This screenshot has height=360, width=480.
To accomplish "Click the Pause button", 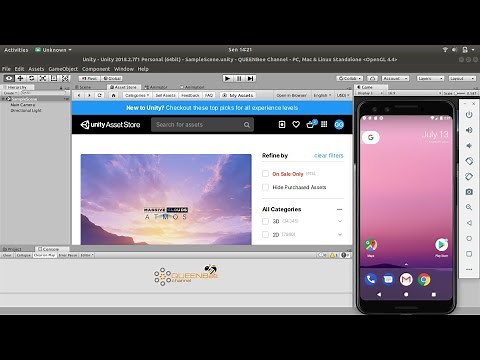I will [239, 78].
